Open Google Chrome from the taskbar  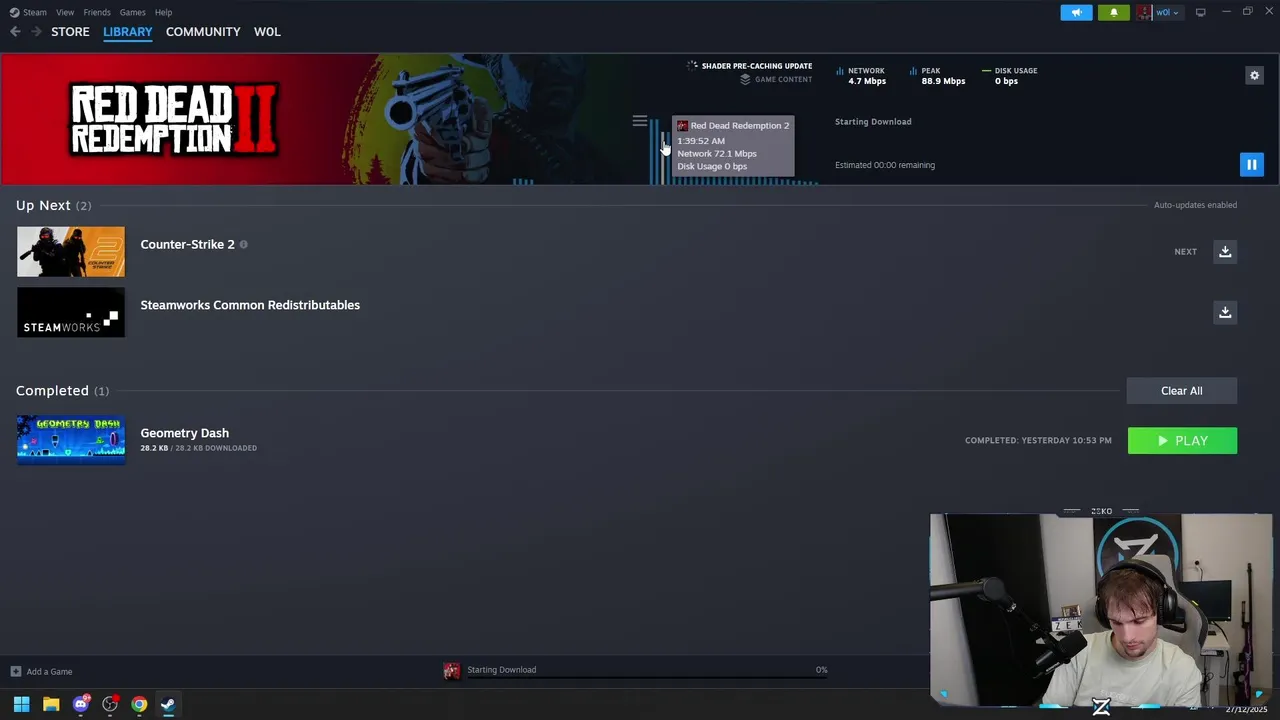point(139,704)
